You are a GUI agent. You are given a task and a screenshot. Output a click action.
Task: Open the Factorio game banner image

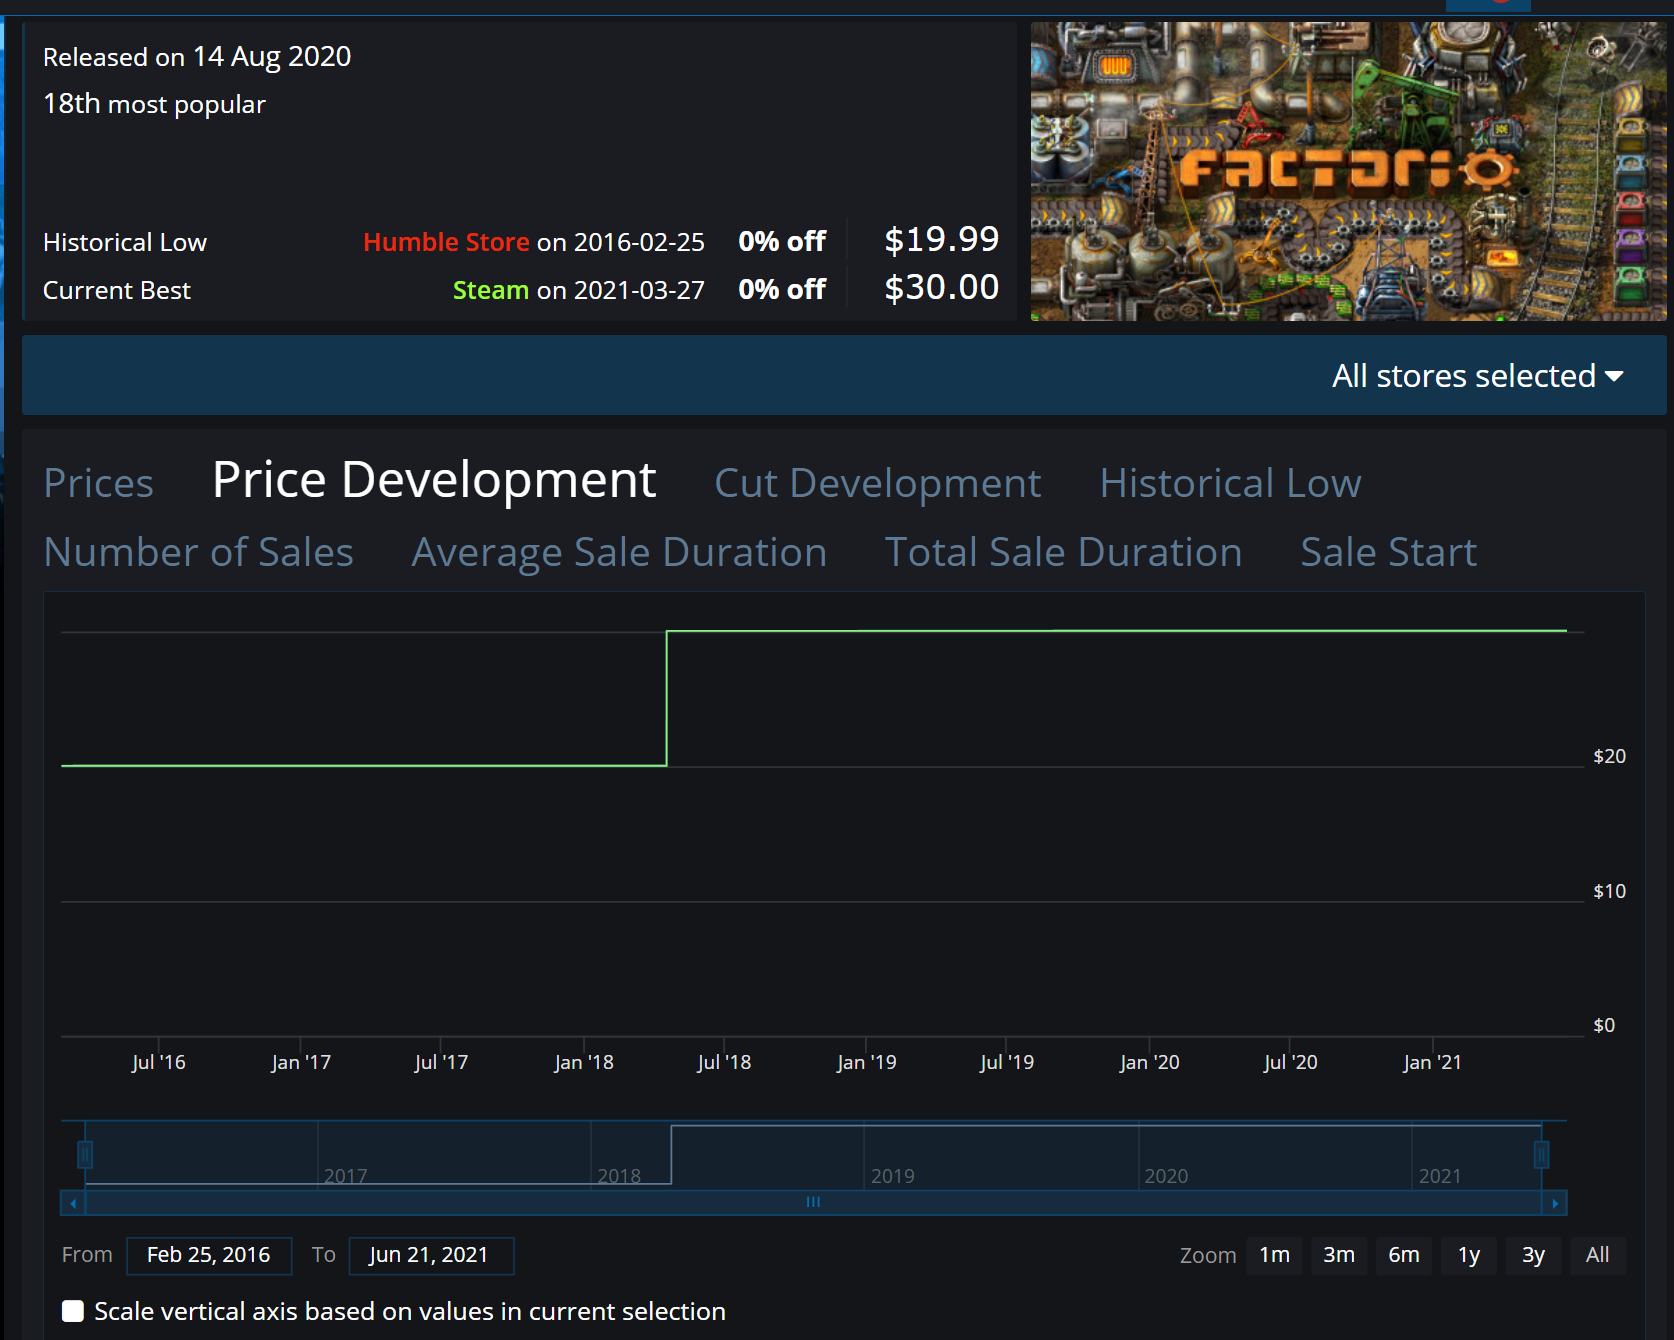(x=1348, y=171)
